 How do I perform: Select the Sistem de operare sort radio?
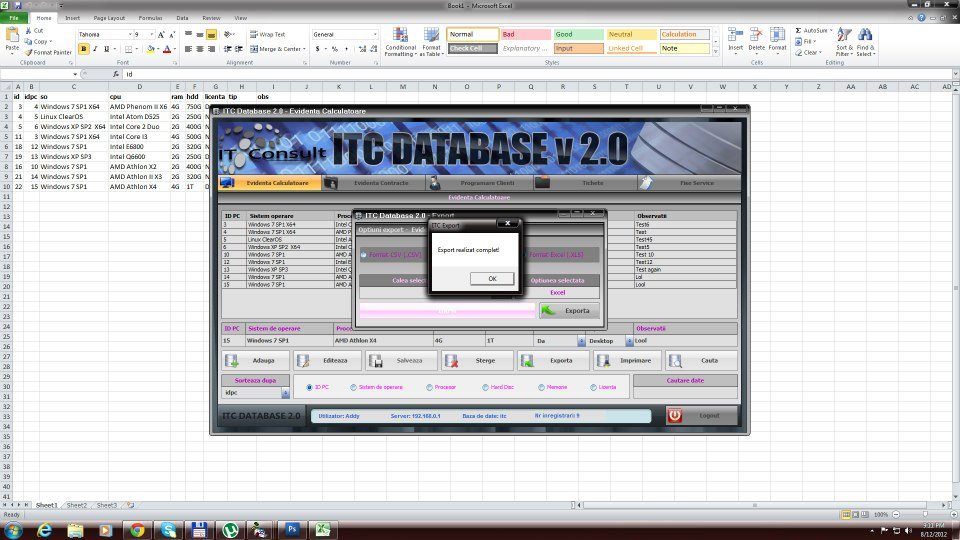click(353, 387)
